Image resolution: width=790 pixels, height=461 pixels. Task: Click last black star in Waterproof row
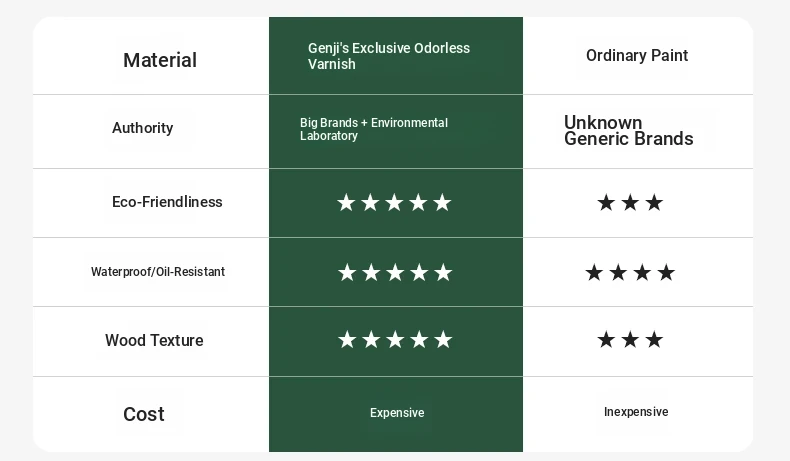point(666,273)
